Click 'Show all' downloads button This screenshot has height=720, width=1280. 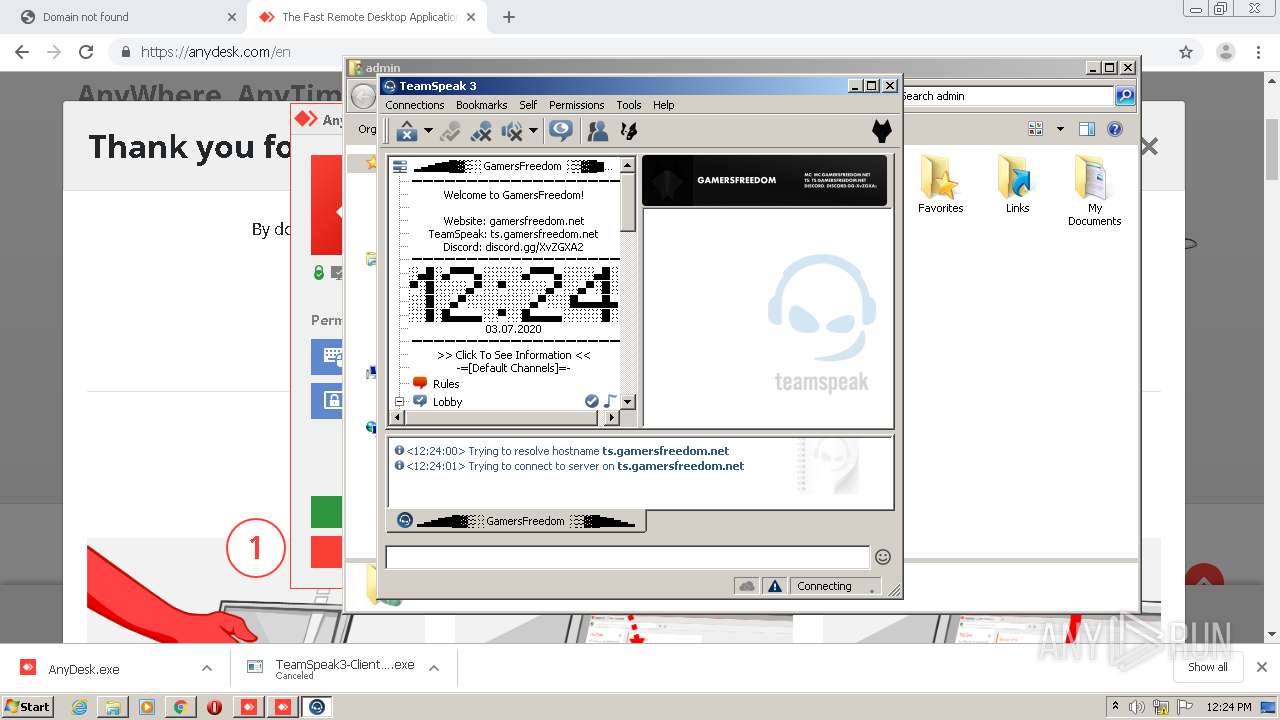1208,667
